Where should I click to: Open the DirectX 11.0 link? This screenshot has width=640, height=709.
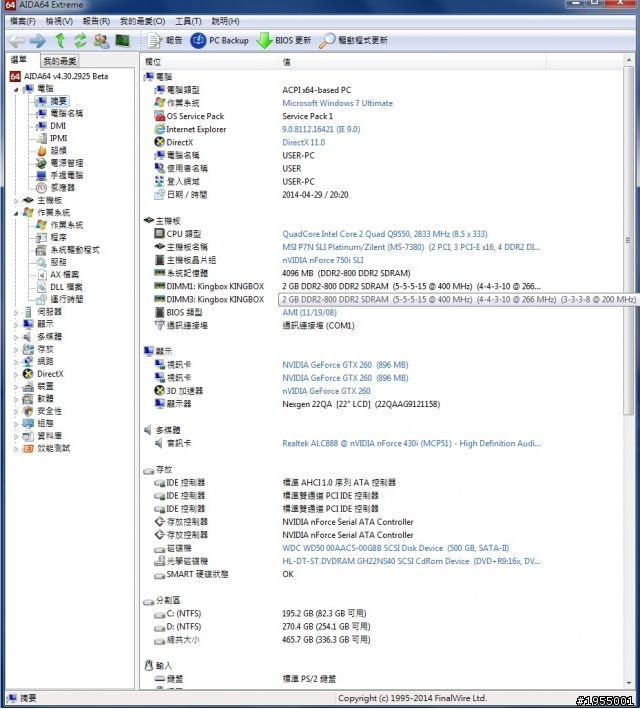303,142
